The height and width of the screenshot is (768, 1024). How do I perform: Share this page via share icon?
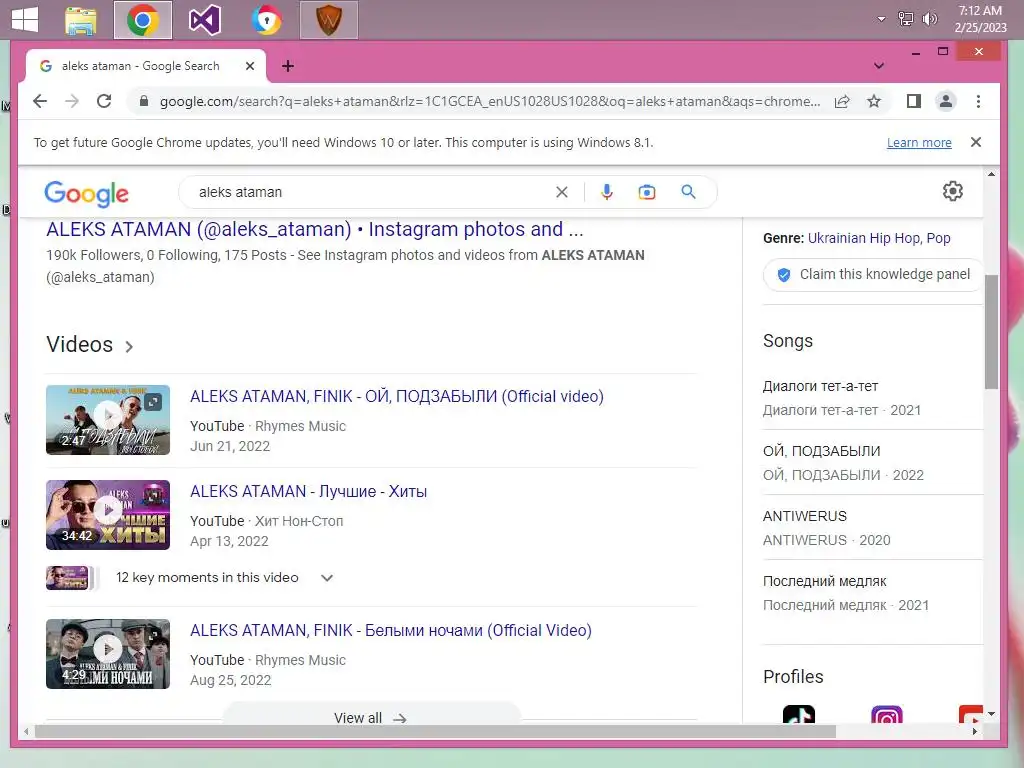point(842,101)
